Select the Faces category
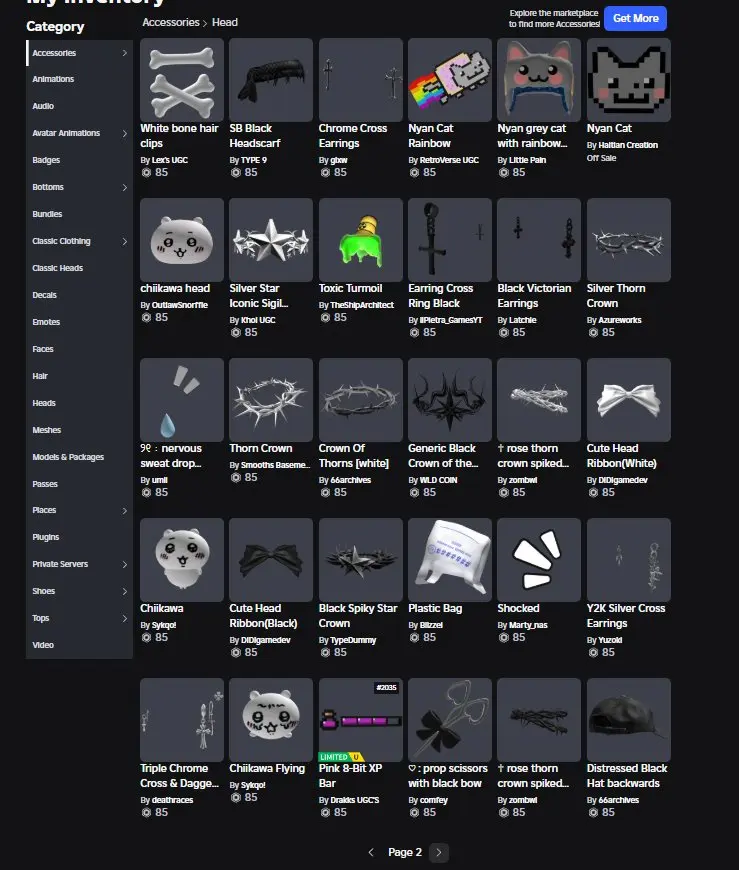Screen dimensions: 739x870 pyautogui.click(x=43, y=349)
